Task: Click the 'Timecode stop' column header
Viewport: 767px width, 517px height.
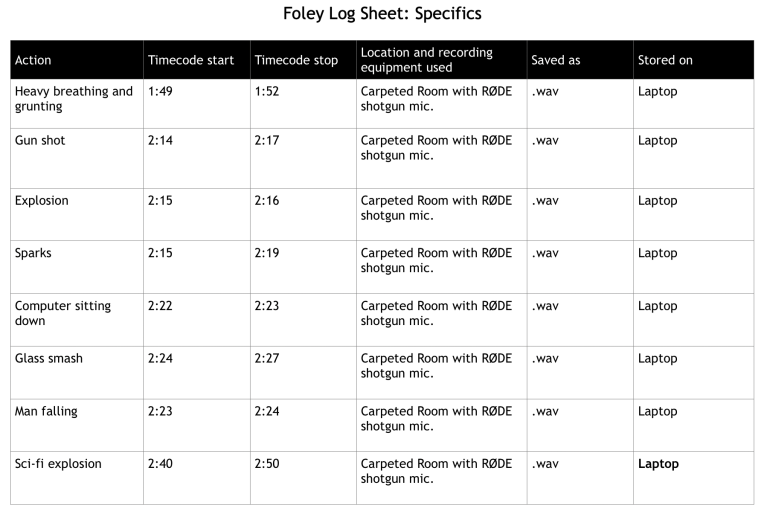Action: click(297, 60)
